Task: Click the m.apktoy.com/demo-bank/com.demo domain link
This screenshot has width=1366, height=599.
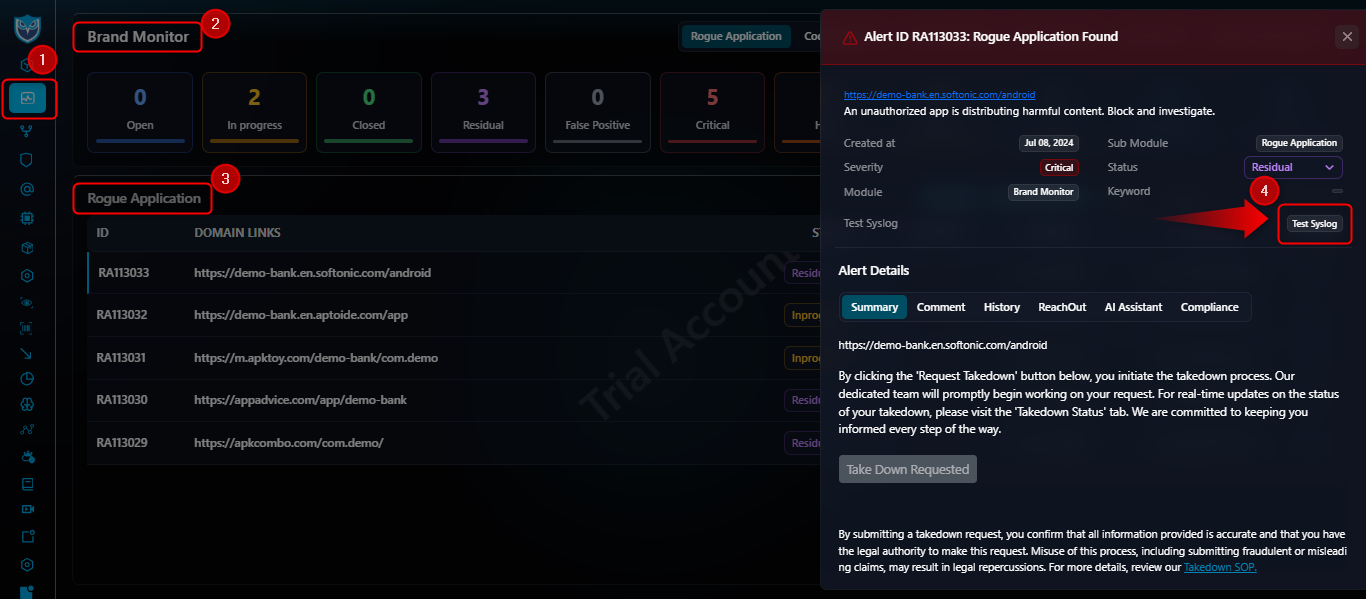Action: coord(316,358)
